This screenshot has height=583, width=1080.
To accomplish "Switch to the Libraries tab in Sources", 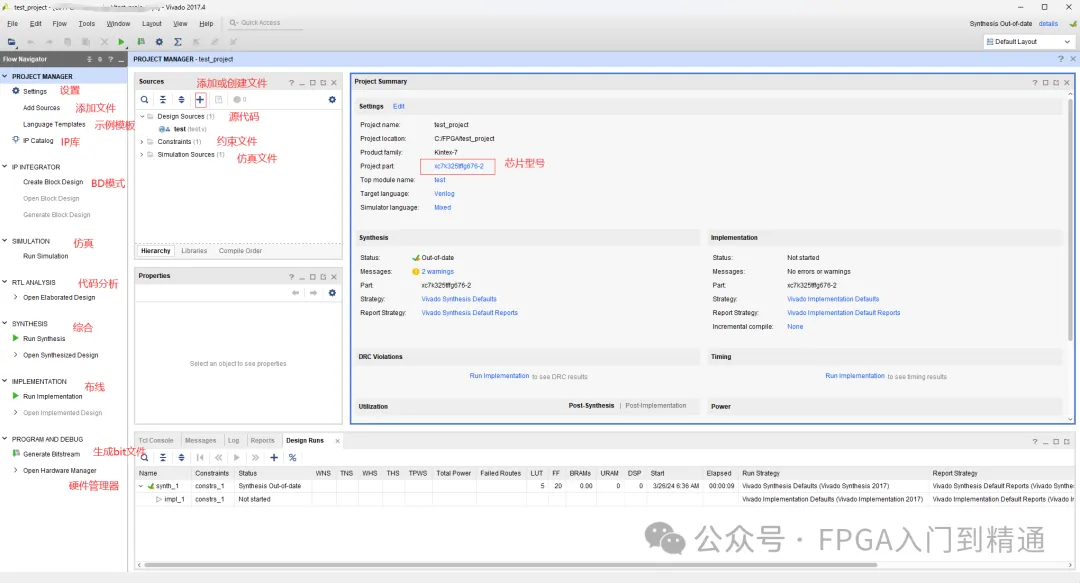I will (x=194, y=251).
